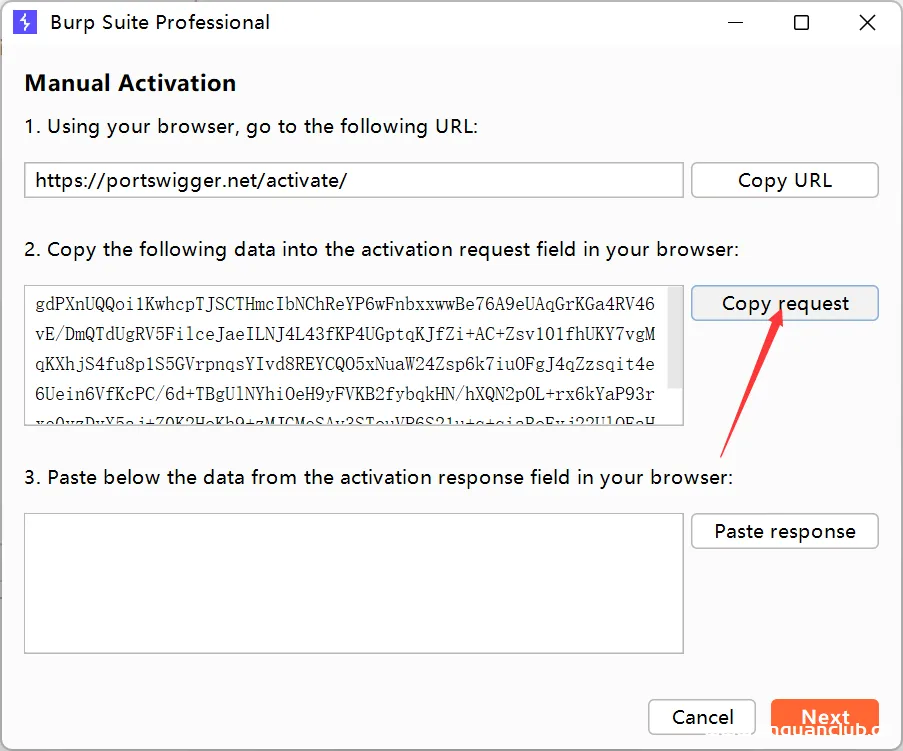Copy the activation request data
The height and width of the screenshot is (751, 903).
pyautogui.click(x=784, y=303)
